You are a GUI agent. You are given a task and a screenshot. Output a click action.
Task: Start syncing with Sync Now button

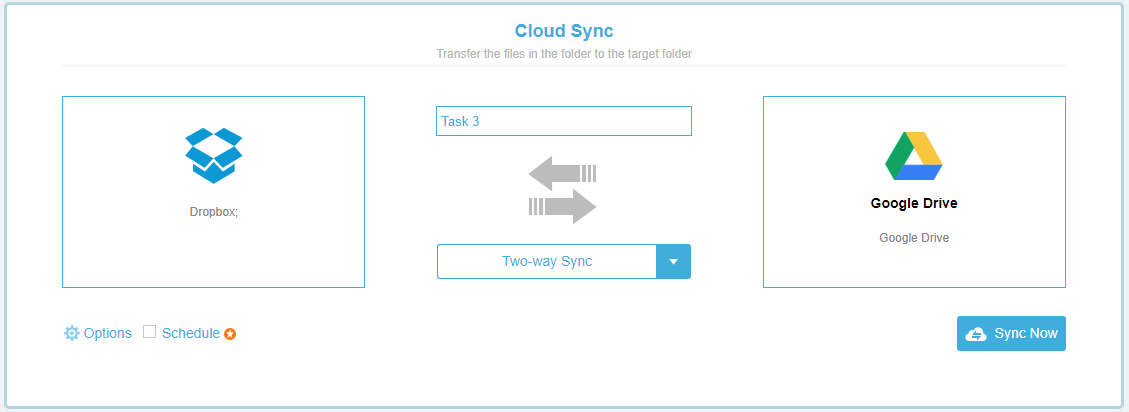1011,333
